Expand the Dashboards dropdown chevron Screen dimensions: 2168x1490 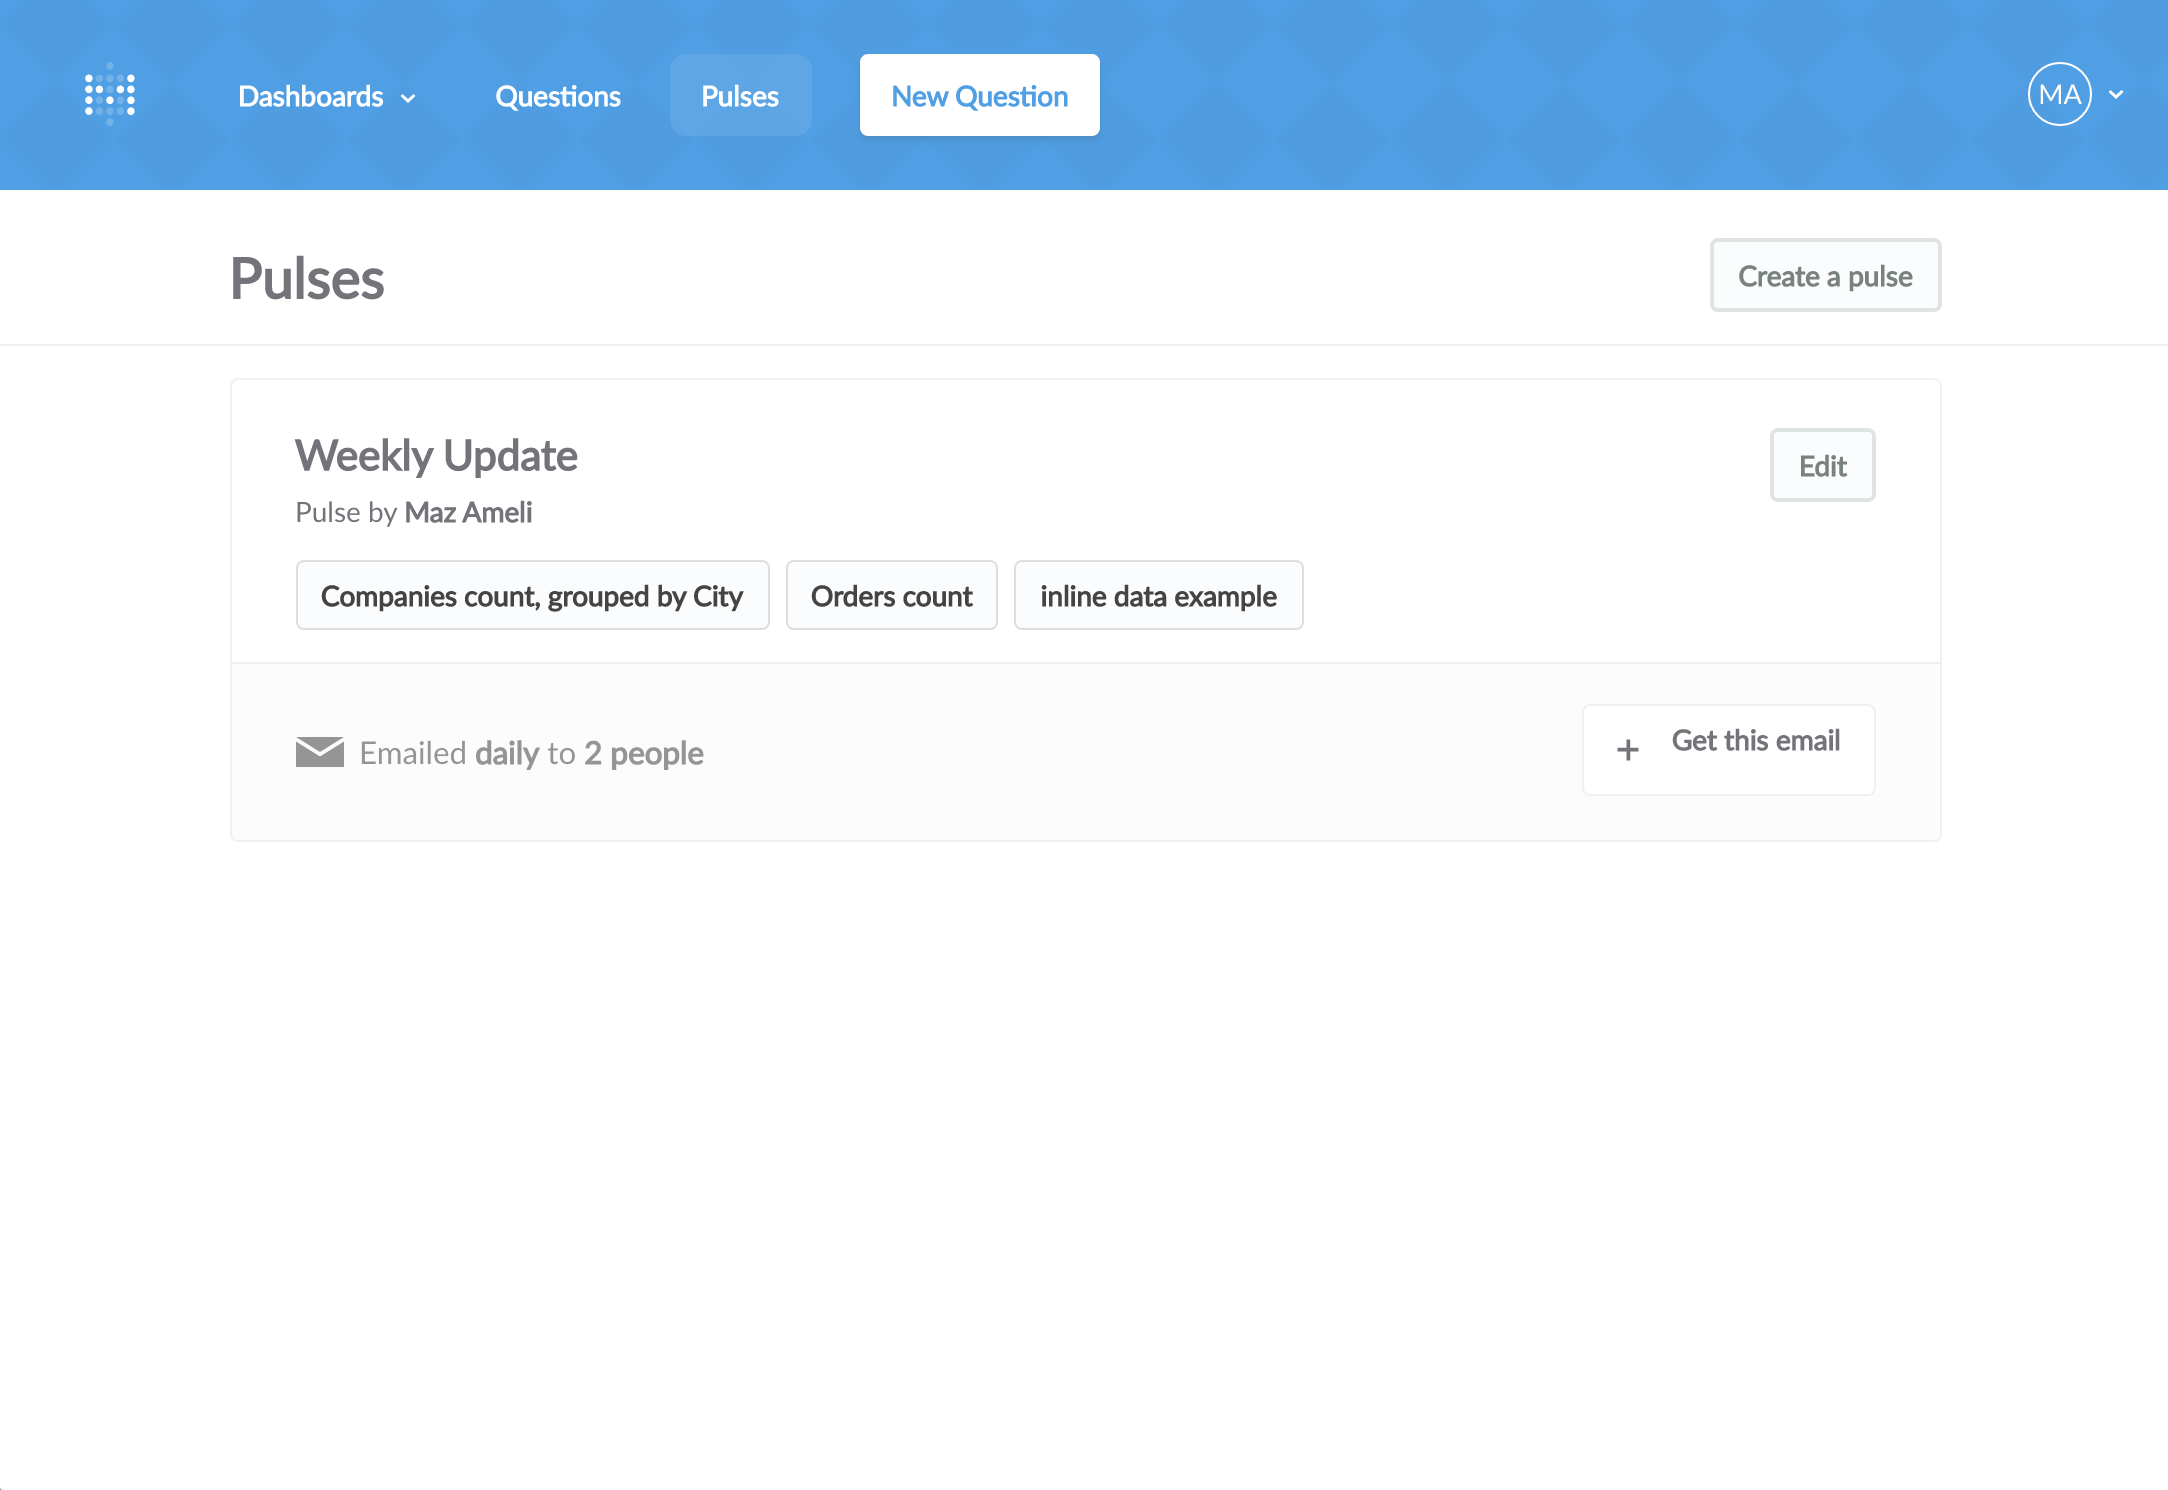[x=408, y=98]
